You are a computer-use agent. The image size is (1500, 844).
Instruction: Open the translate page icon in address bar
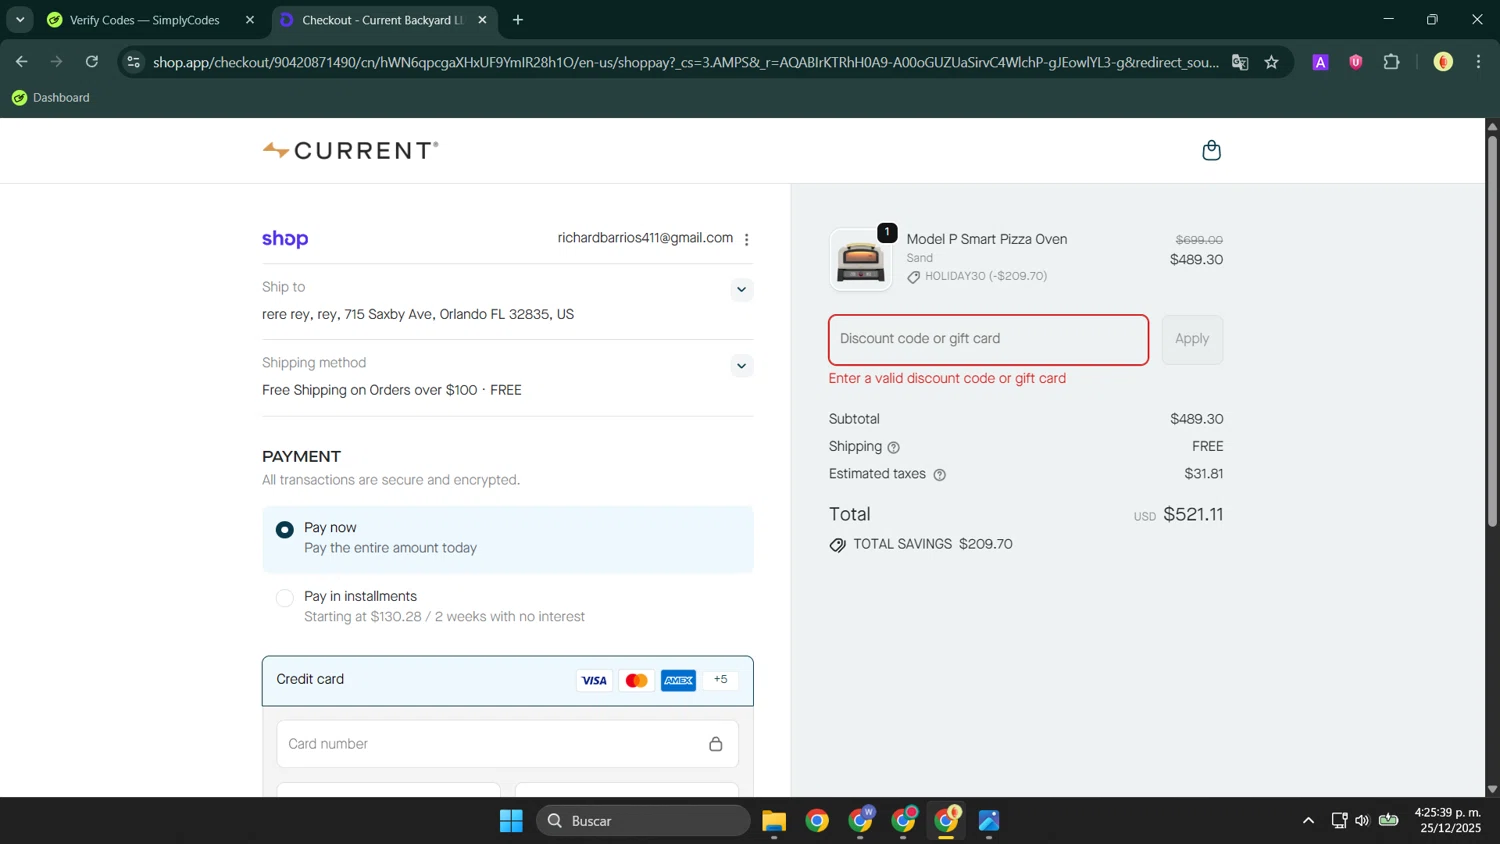(x=1240, y=62)
